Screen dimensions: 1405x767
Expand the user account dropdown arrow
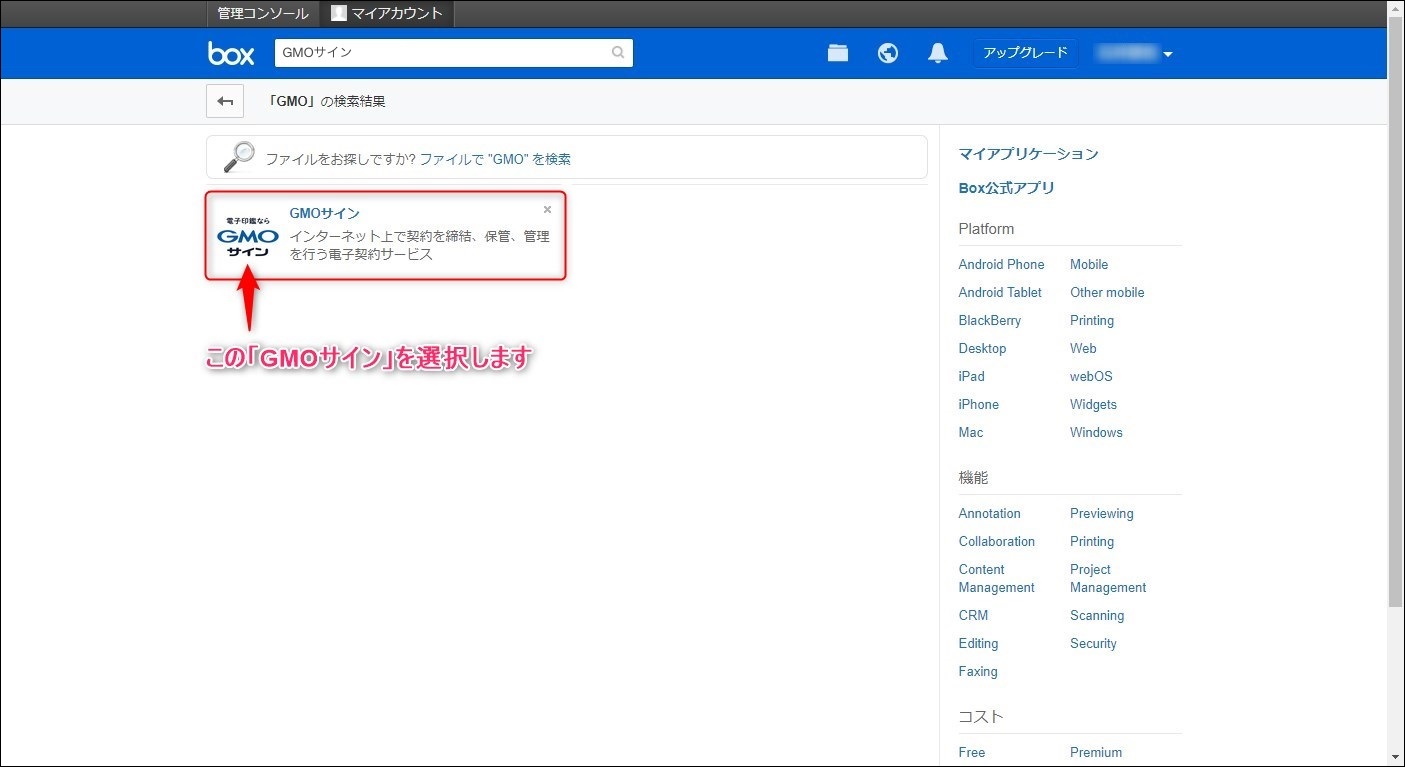(x=1168, y=54)
